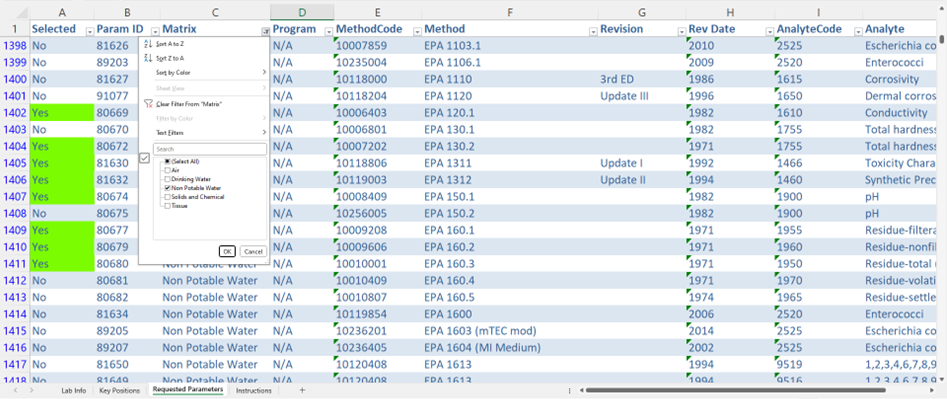Click the Clear Filter funnel icon
The height and width of the screenshot is (399, 947).
148,104
